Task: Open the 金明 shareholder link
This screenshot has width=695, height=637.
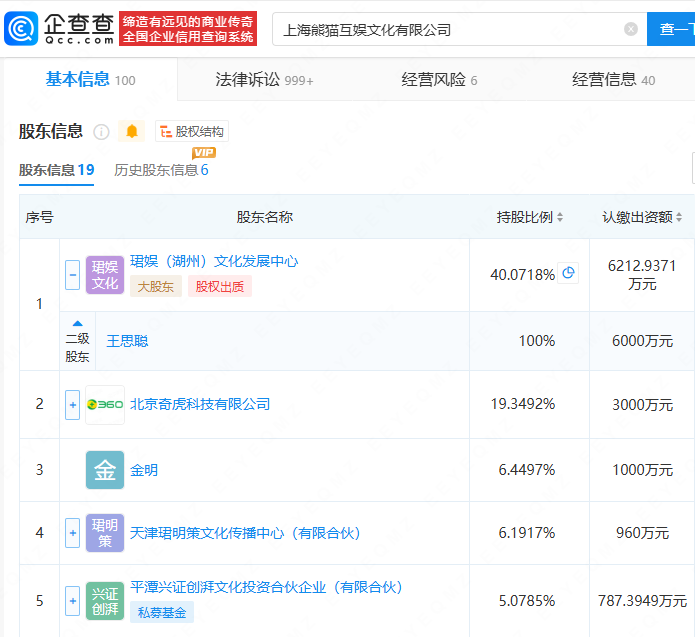Action: click(x=144, y=470)
